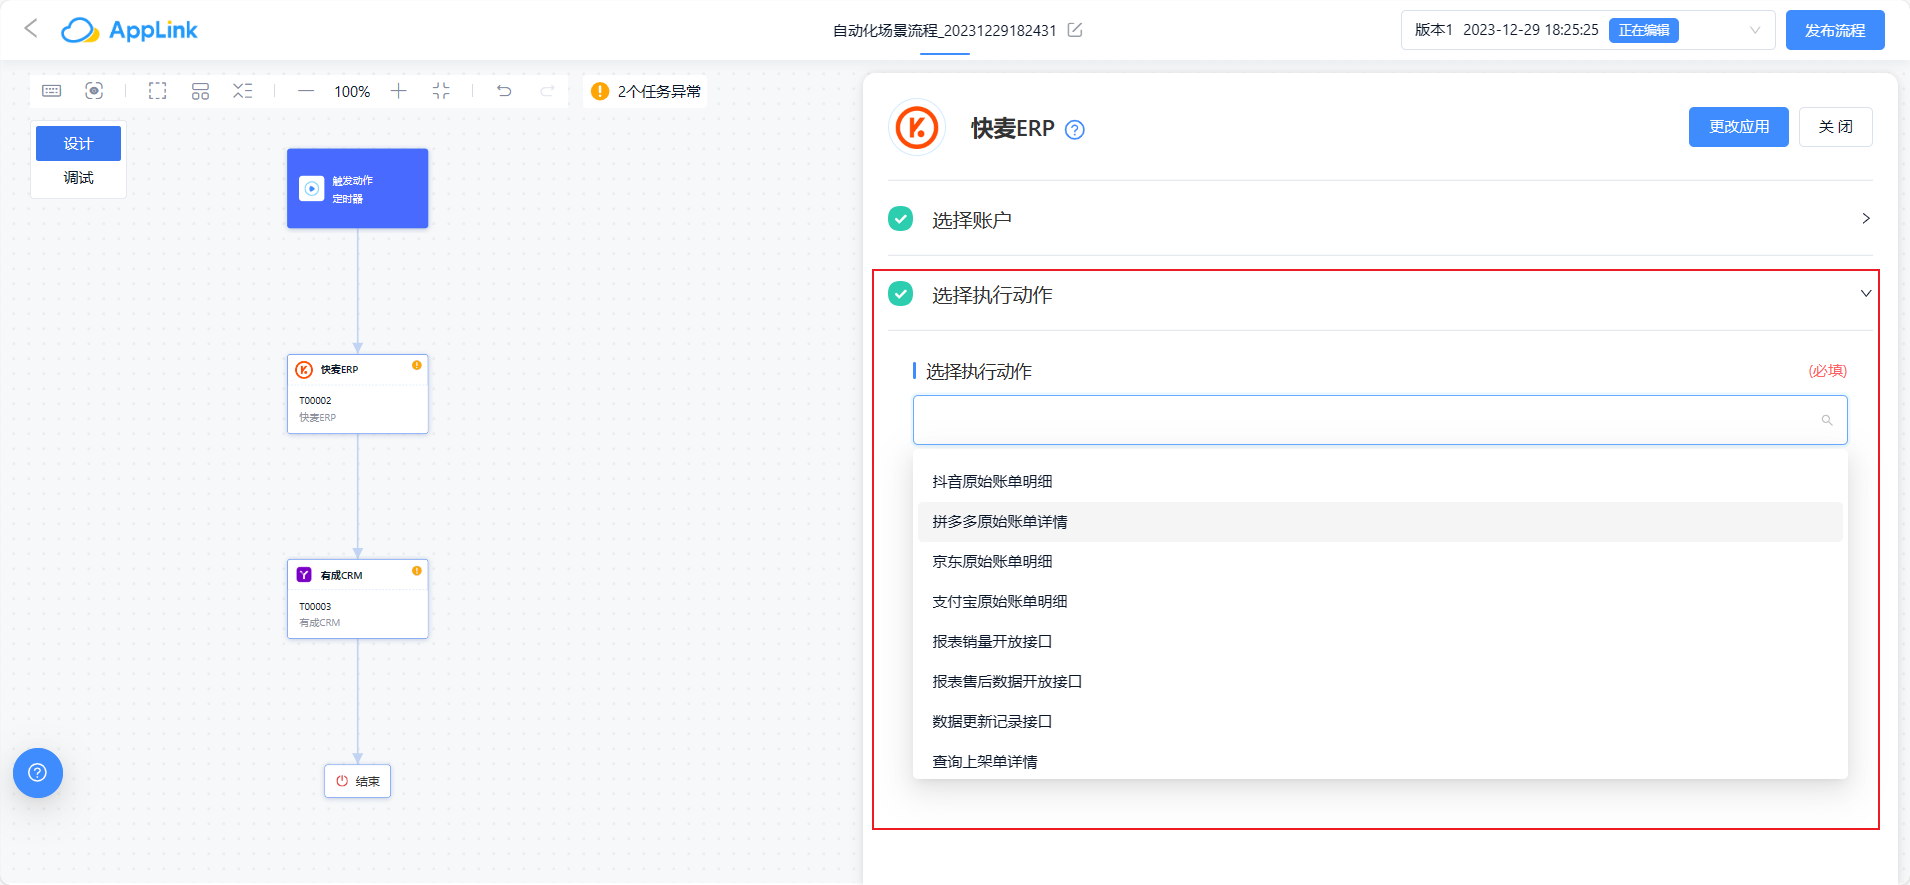Click the 发布流程 button
The image size is (1910, 885).
click(x=1835, y=30)
